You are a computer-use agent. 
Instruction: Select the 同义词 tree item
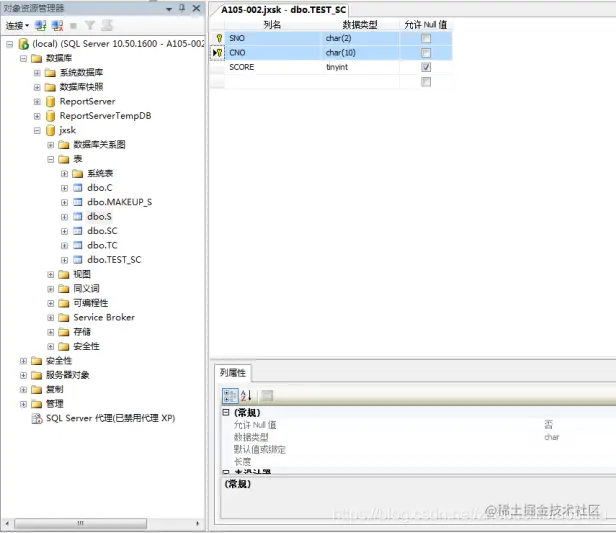click(86, 289)
